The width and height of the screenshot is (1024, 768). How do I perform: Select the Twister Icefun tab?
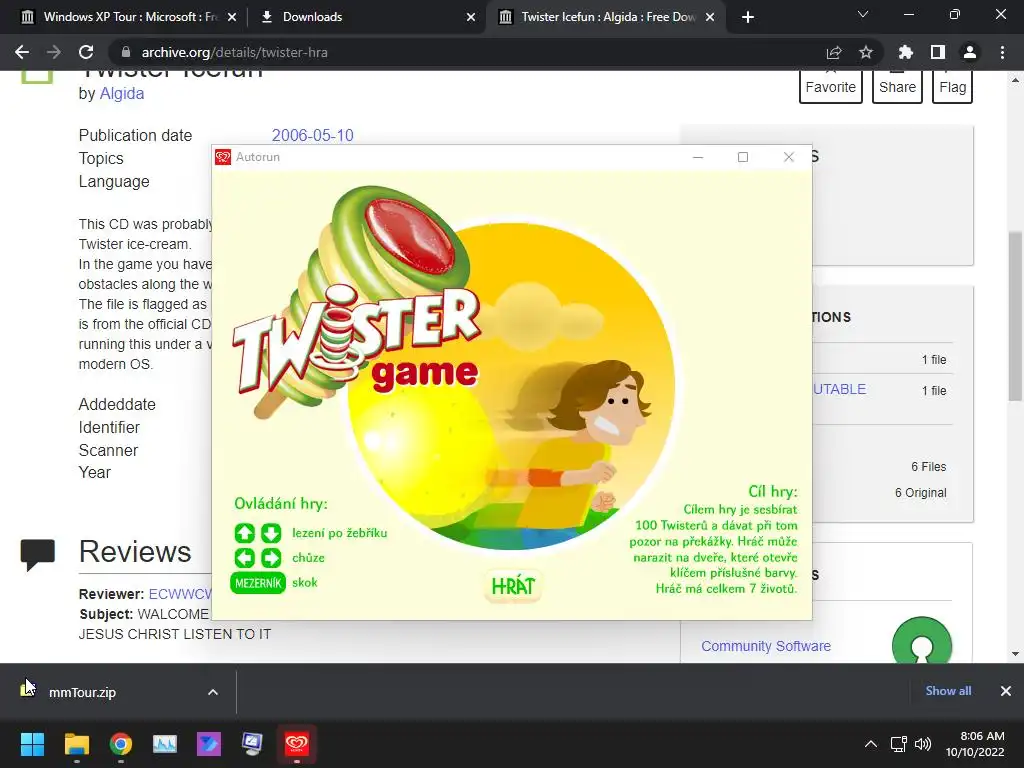[x=607, y=17]
